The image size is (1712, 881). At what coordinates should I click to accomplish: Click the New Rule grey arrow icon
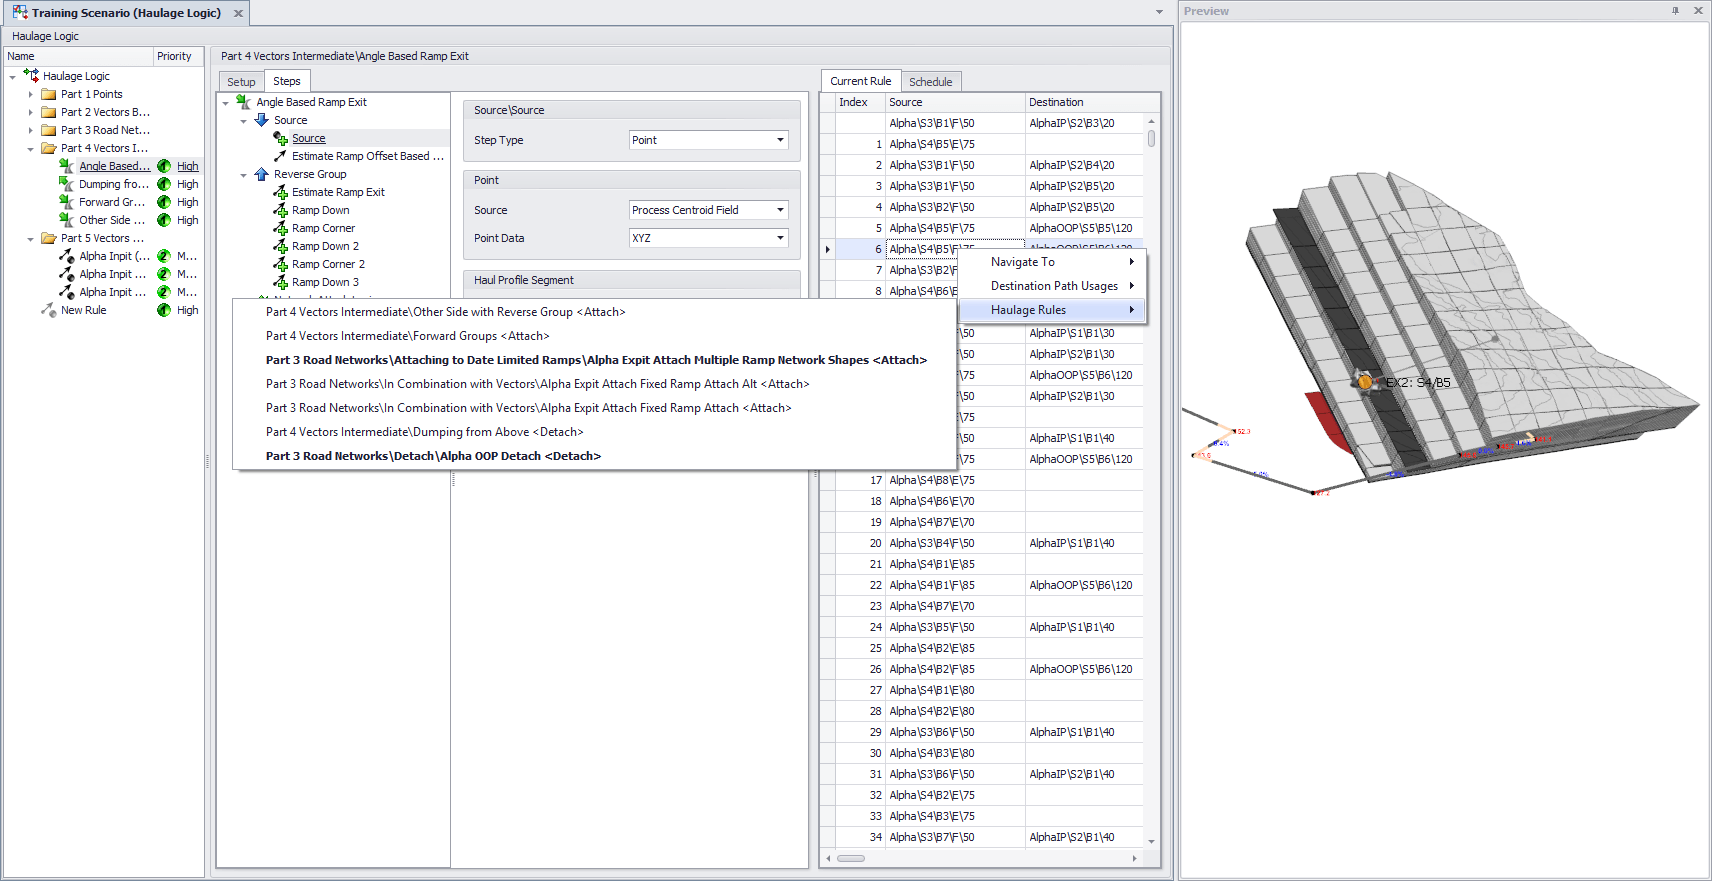coord(48,311)
